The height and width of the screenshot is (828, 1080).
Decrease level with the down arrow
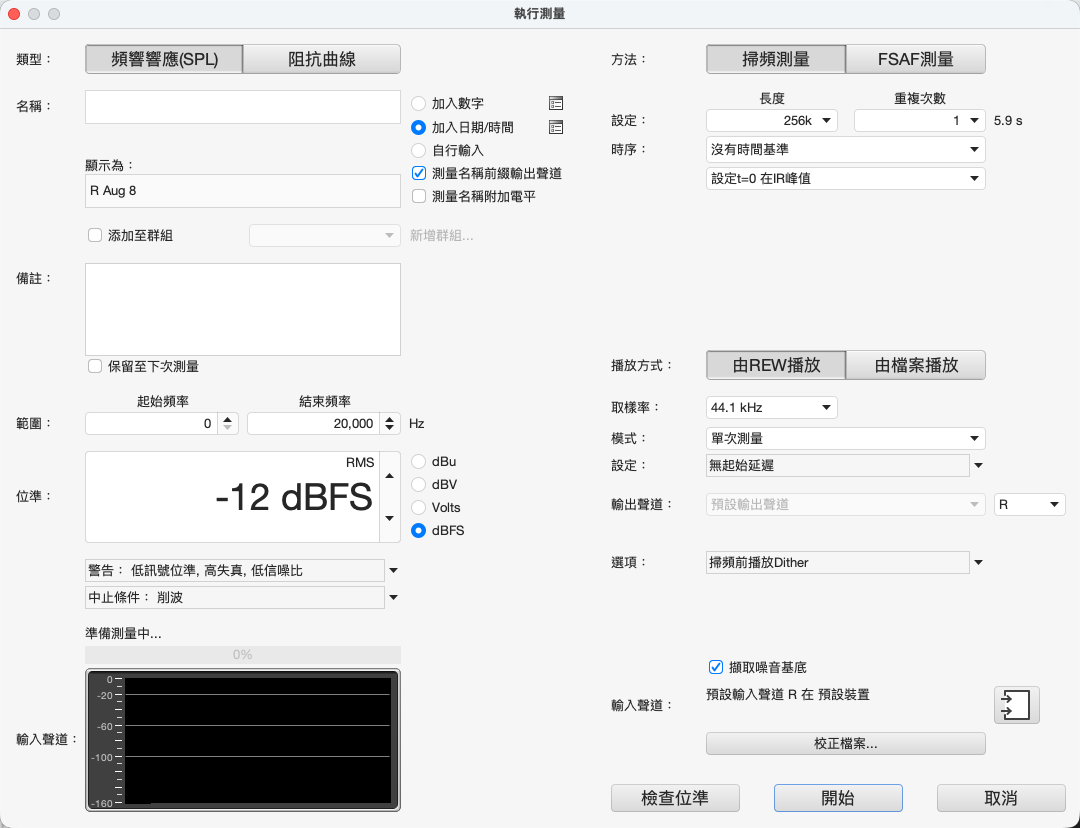pyautogui.click(x=390, y=518)
